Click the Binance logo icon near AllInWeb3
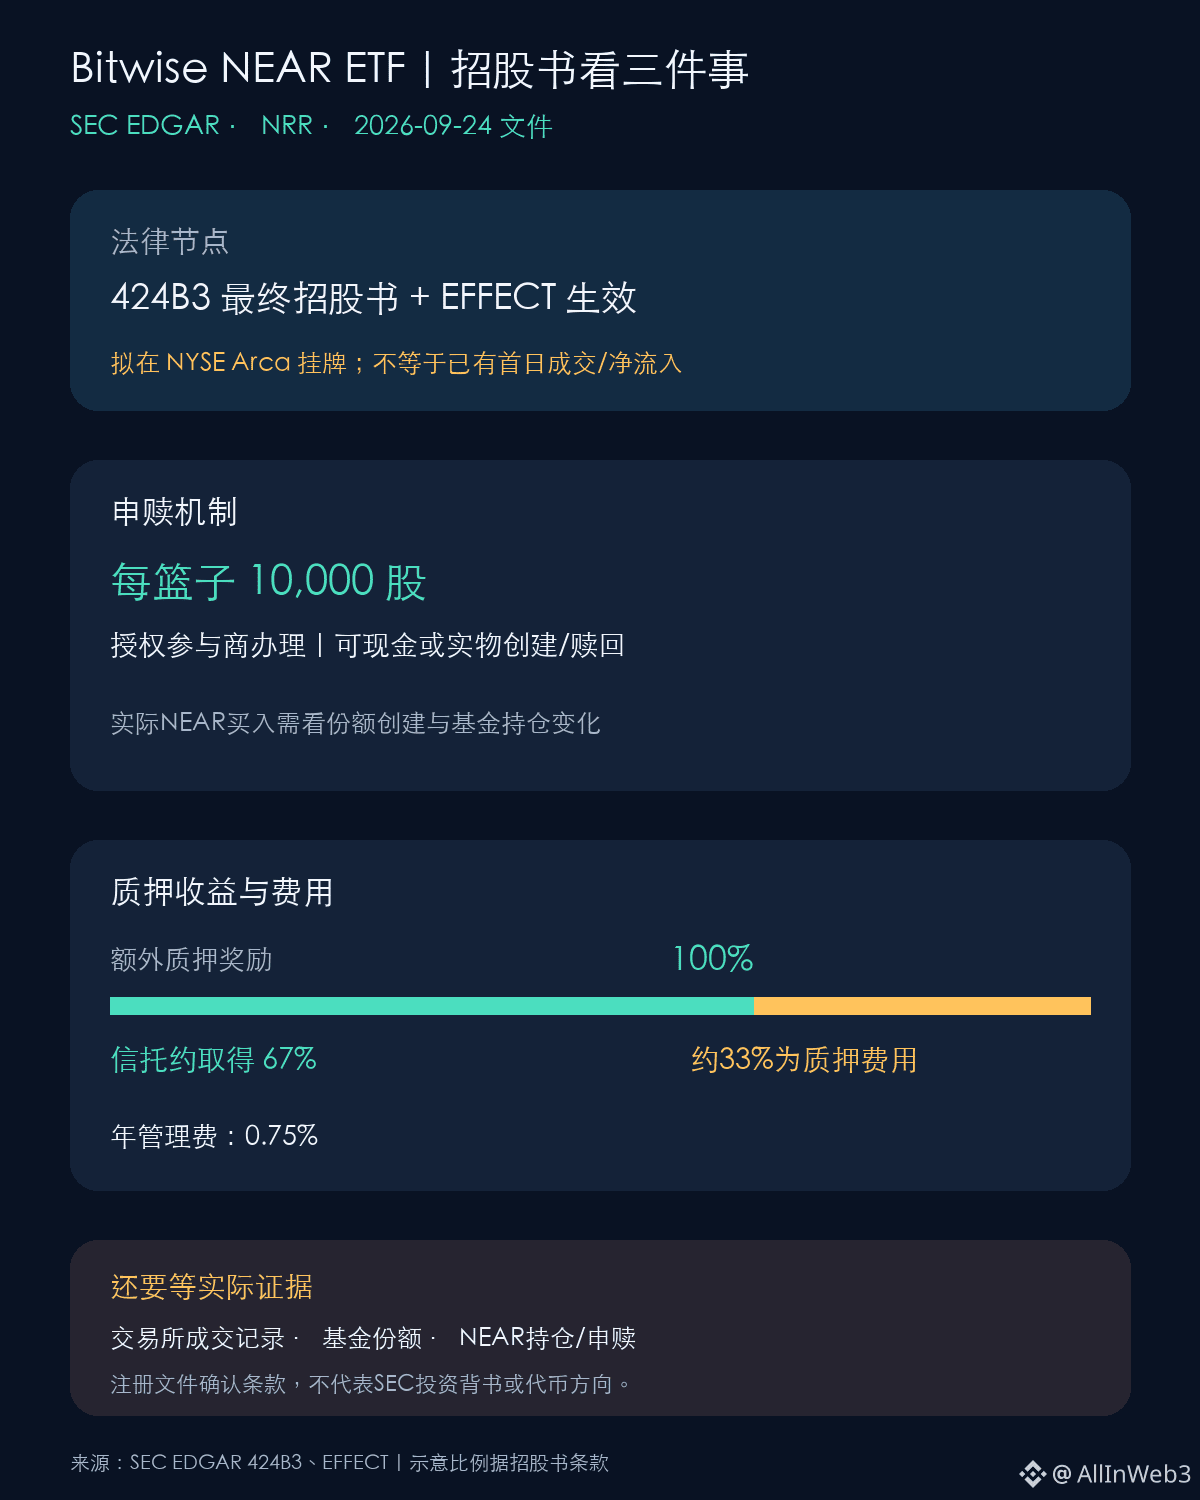 (1032, 1473)
